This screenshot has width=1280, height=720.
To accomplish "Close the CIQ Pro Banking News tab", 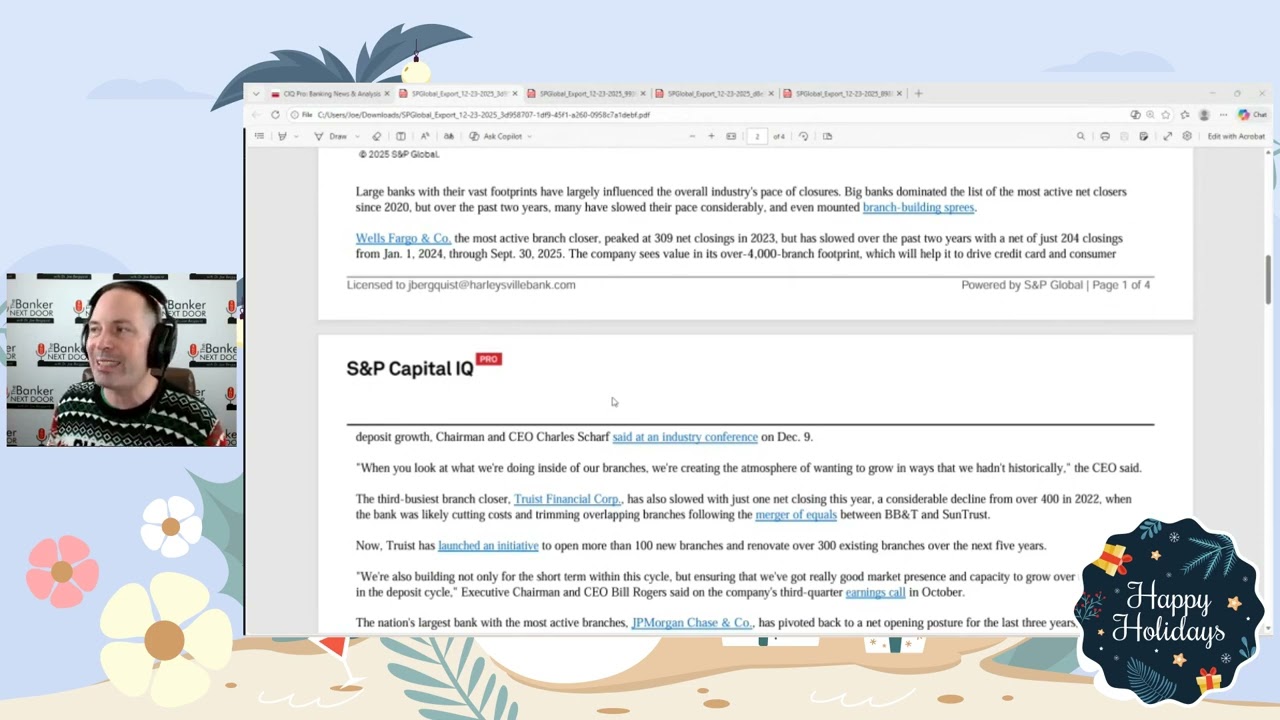I will pyautogui.click(x=387, y=94).
